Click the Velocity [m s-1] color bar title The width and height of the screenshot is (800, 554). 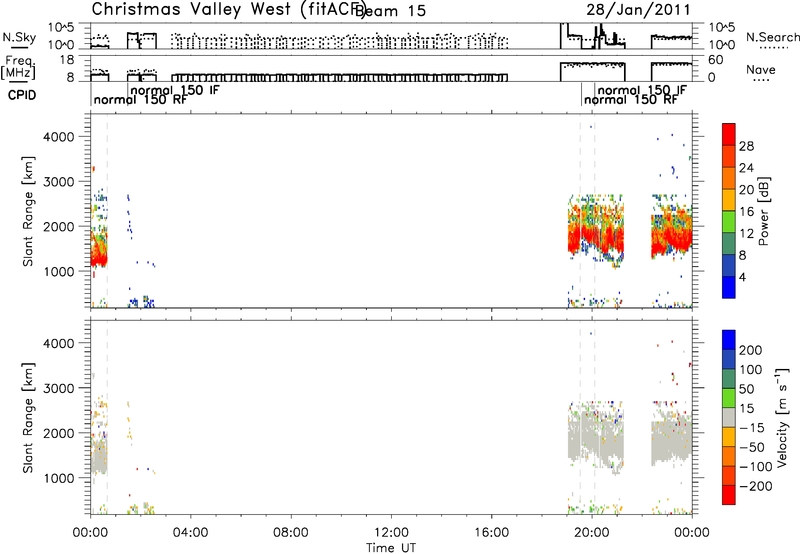pyautogui.click(x=783, y=418)
